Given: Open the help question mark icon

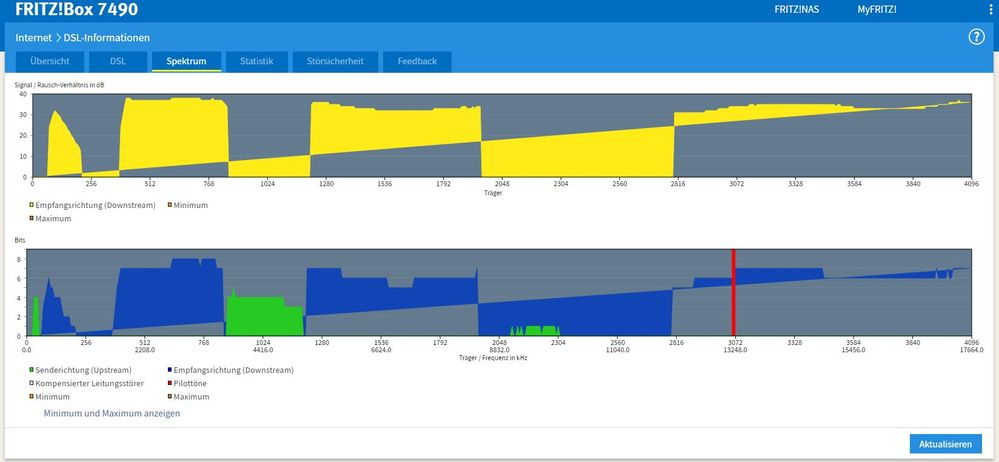Looking at the screenshot, I should [976, 37].
